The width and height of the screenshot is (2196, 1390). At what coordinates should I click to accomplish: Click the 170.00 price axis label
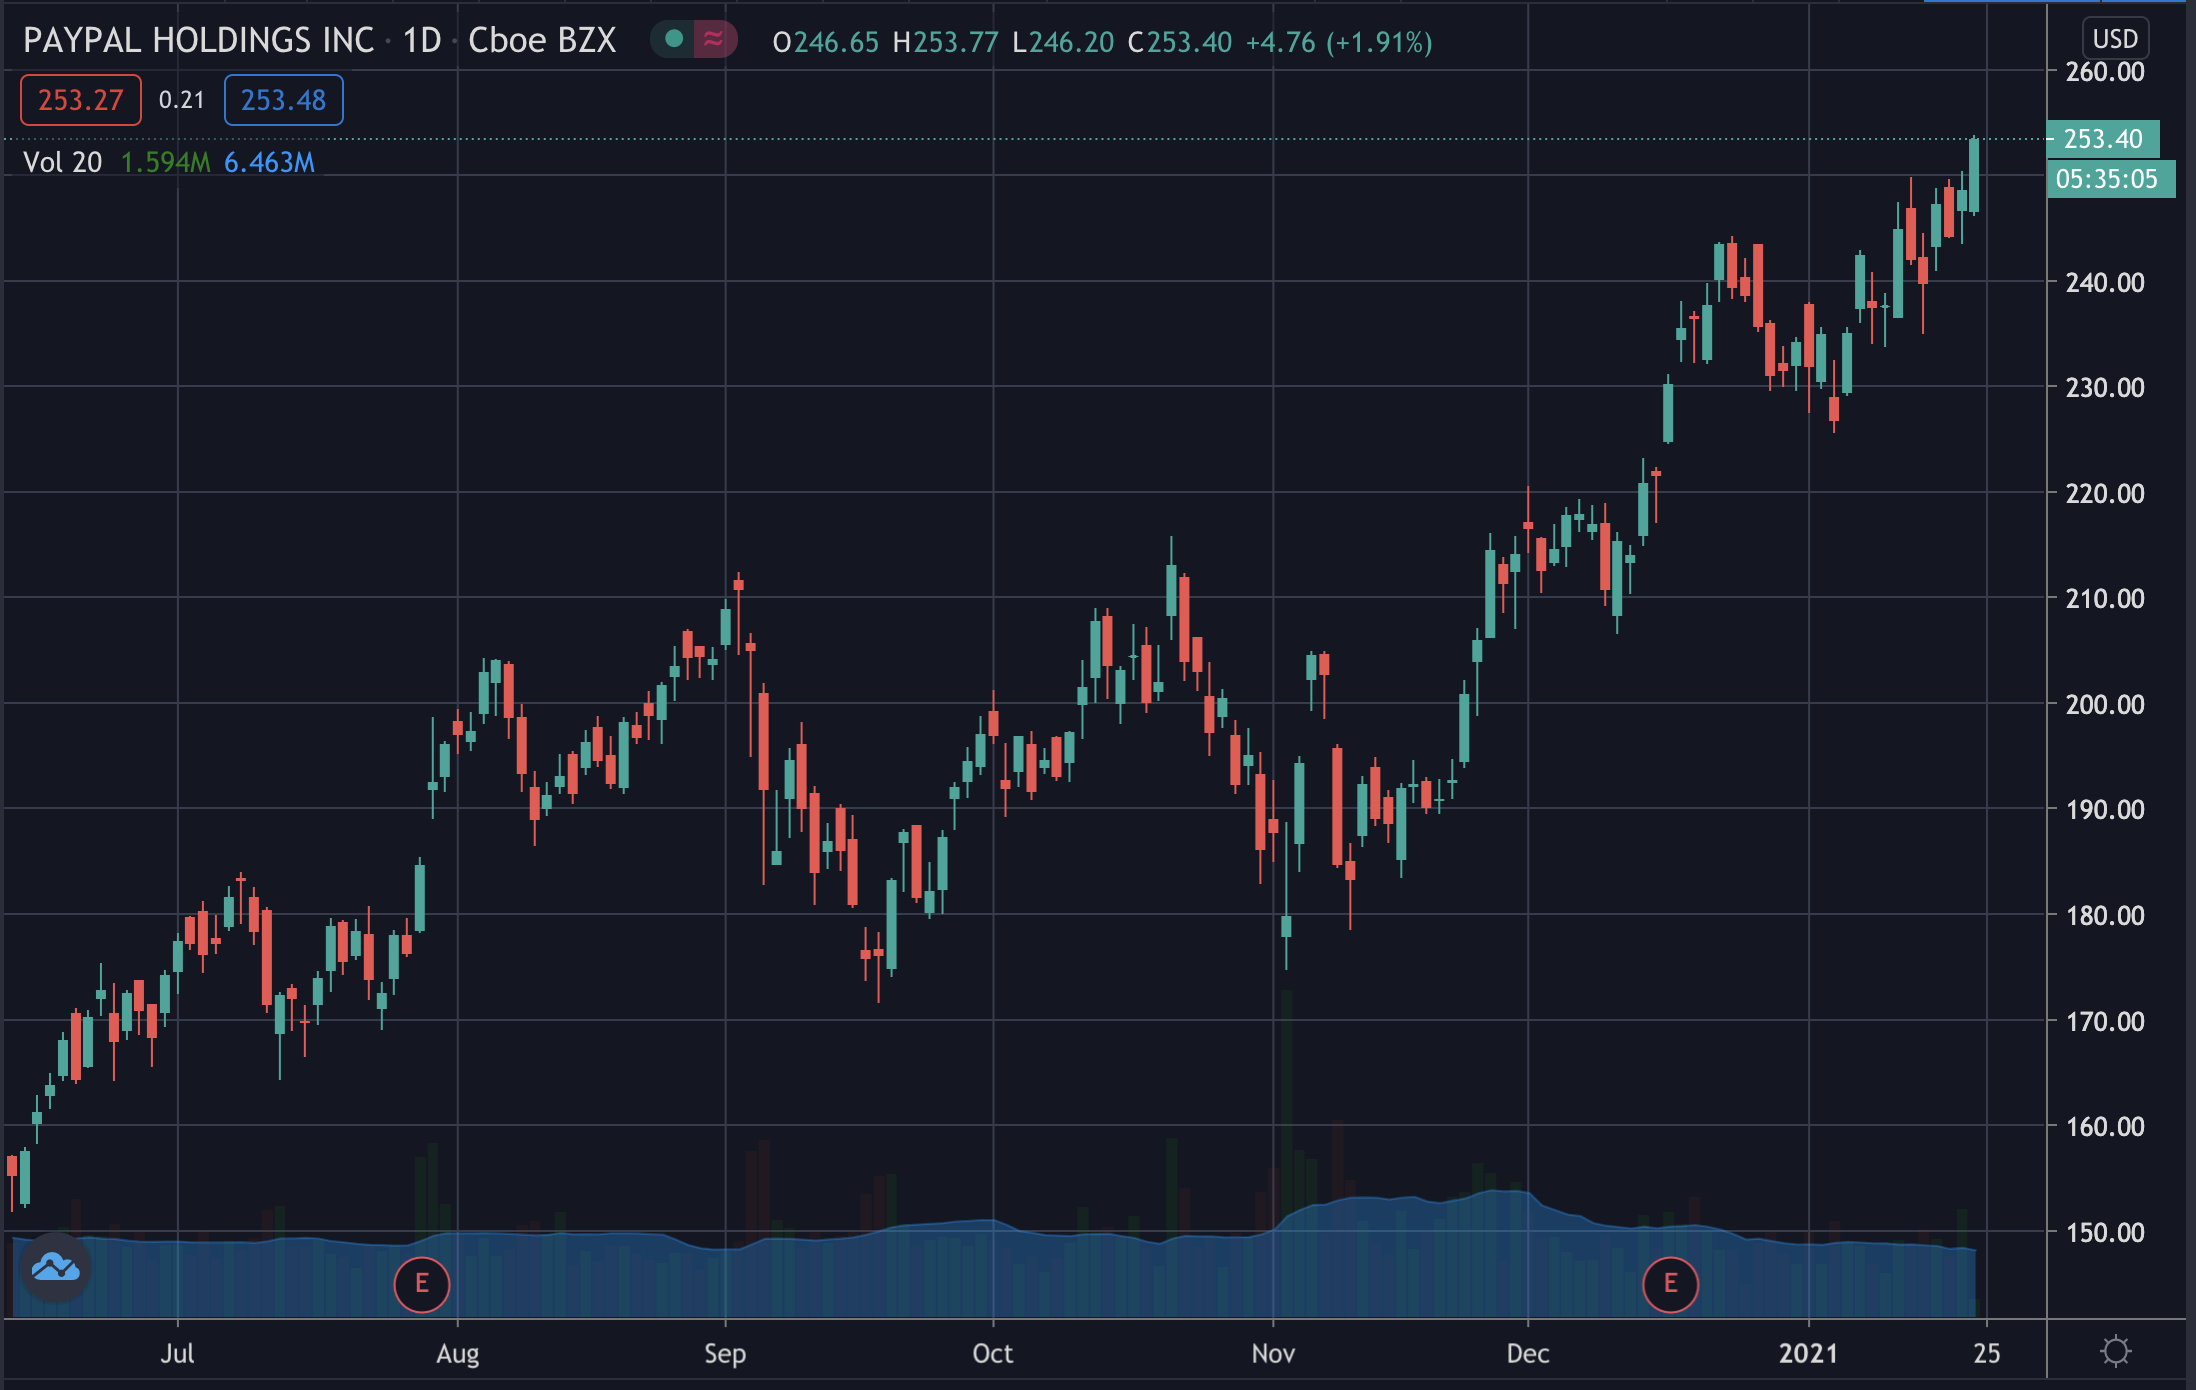[x=2105, y=1021]
